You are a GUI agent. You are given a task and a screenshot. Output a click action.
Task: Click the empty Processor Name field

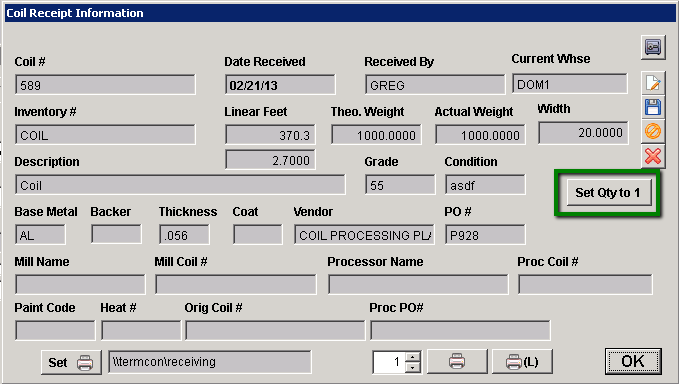tap(418, 285)
